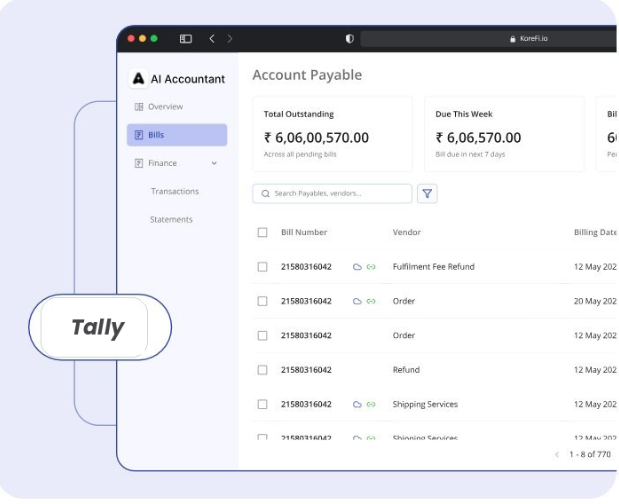619x504 pixels.
Task: Click the Bill Number column header
Action: (x=304, y=232)
